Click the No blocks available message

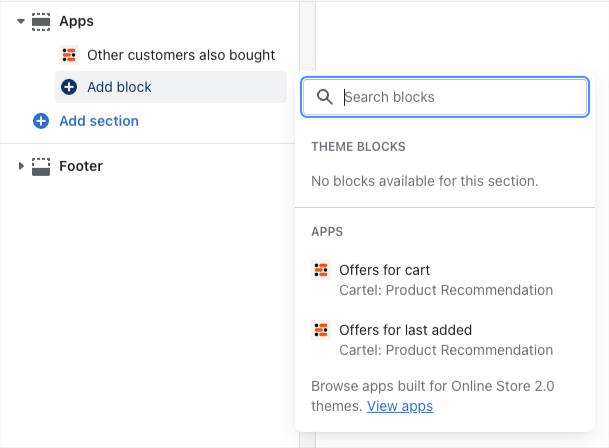[424, 181]
